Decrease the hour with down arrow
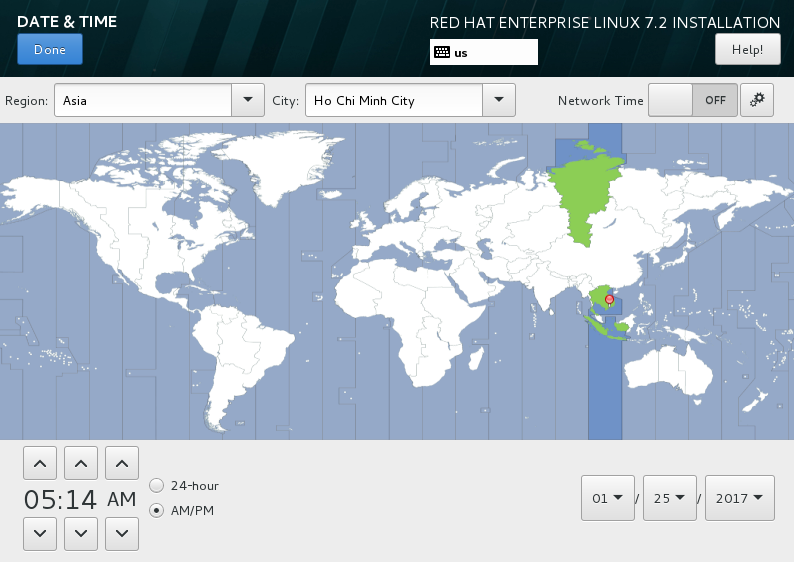Image resolution: width=794 pixels, height=562 pixels. click(40, 533)
